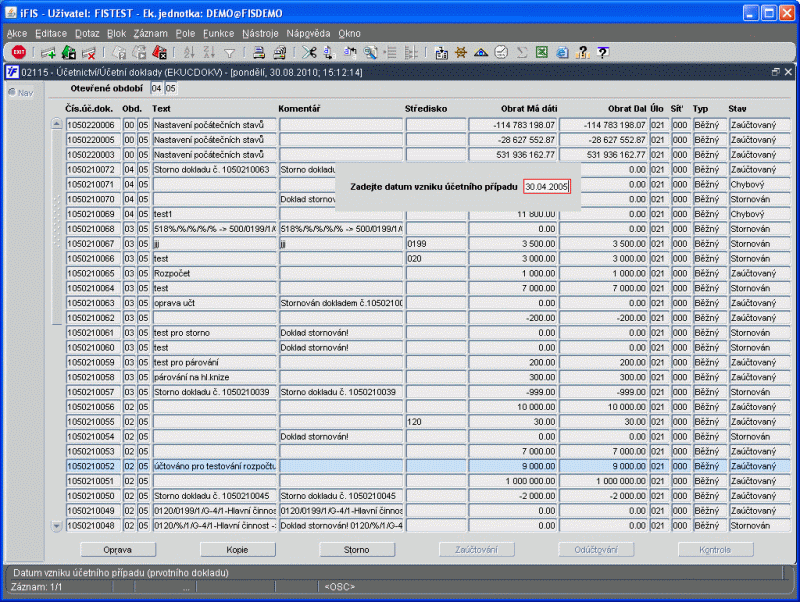
Task: Click the print setup icon
Action: [x=279, y=52]
